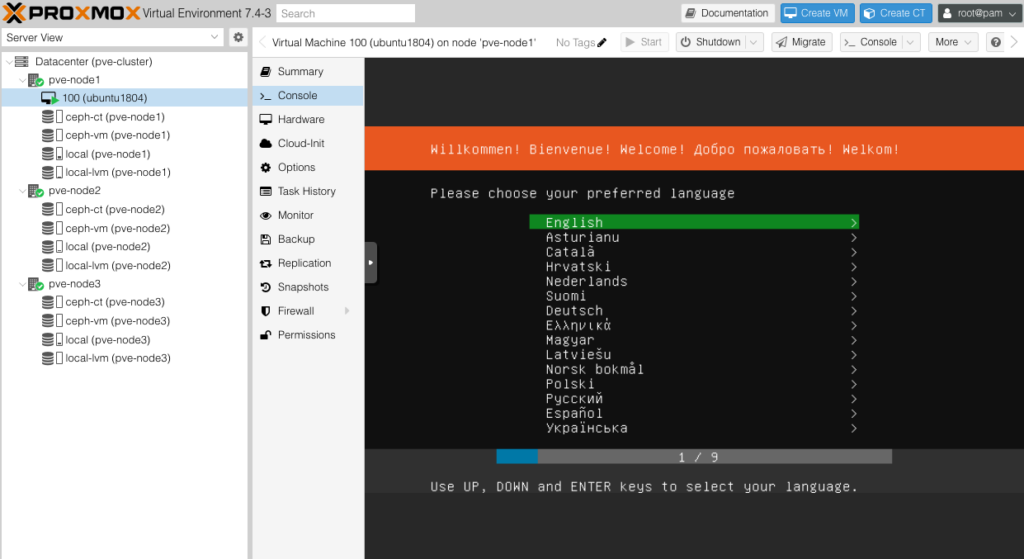The image size is (1024, 559).
Task: Focus the Search input field
Action: click(345, 13)
